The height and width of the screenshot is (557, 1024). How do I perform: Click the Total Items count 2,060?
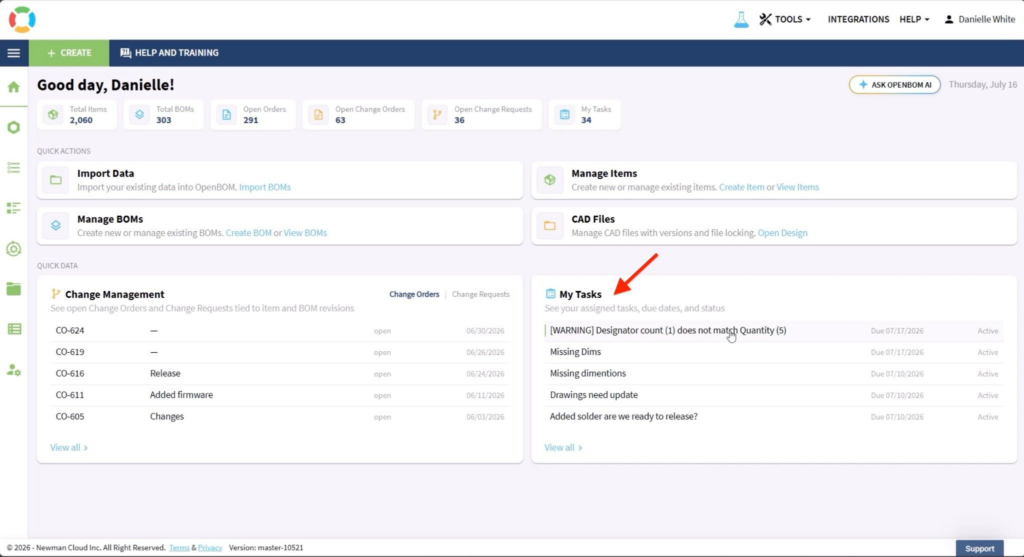81,120
